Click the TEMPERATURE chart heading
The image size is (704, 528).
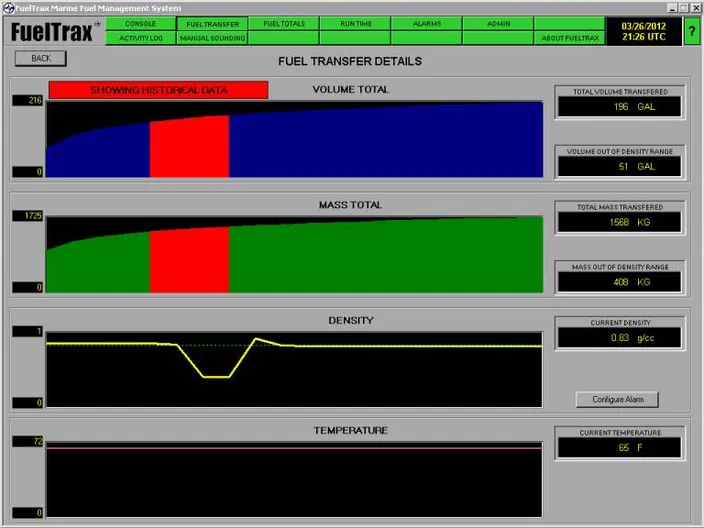[351, 430]
